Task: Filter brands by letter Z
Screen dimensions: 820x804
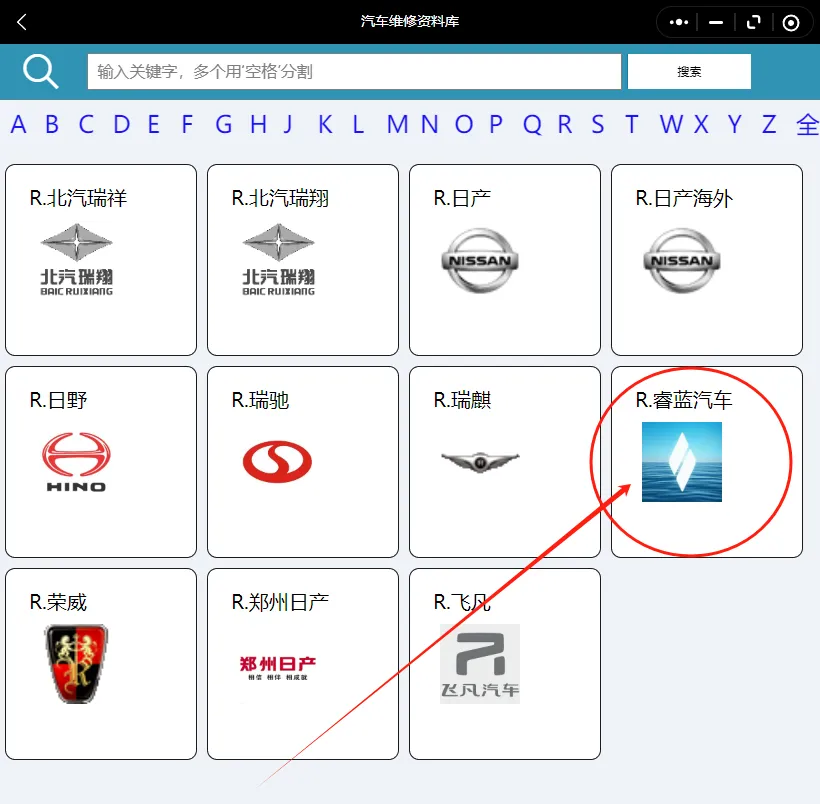Action: point(769,124)
